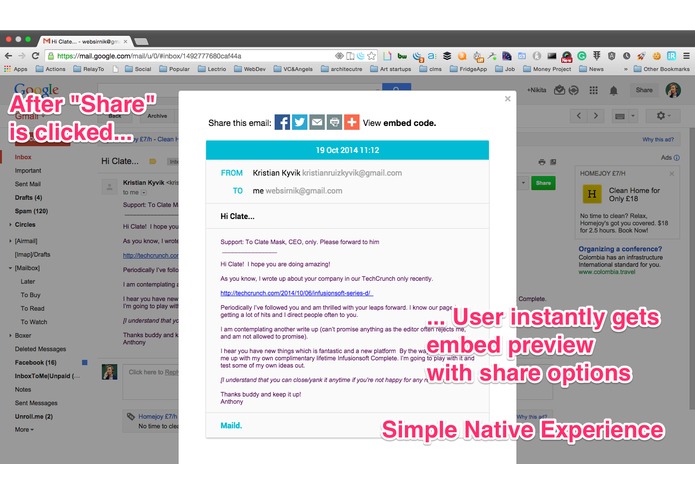This screenshot has height=494, width=695.
Task: Open the Important folder
Action: coord(28,171)
